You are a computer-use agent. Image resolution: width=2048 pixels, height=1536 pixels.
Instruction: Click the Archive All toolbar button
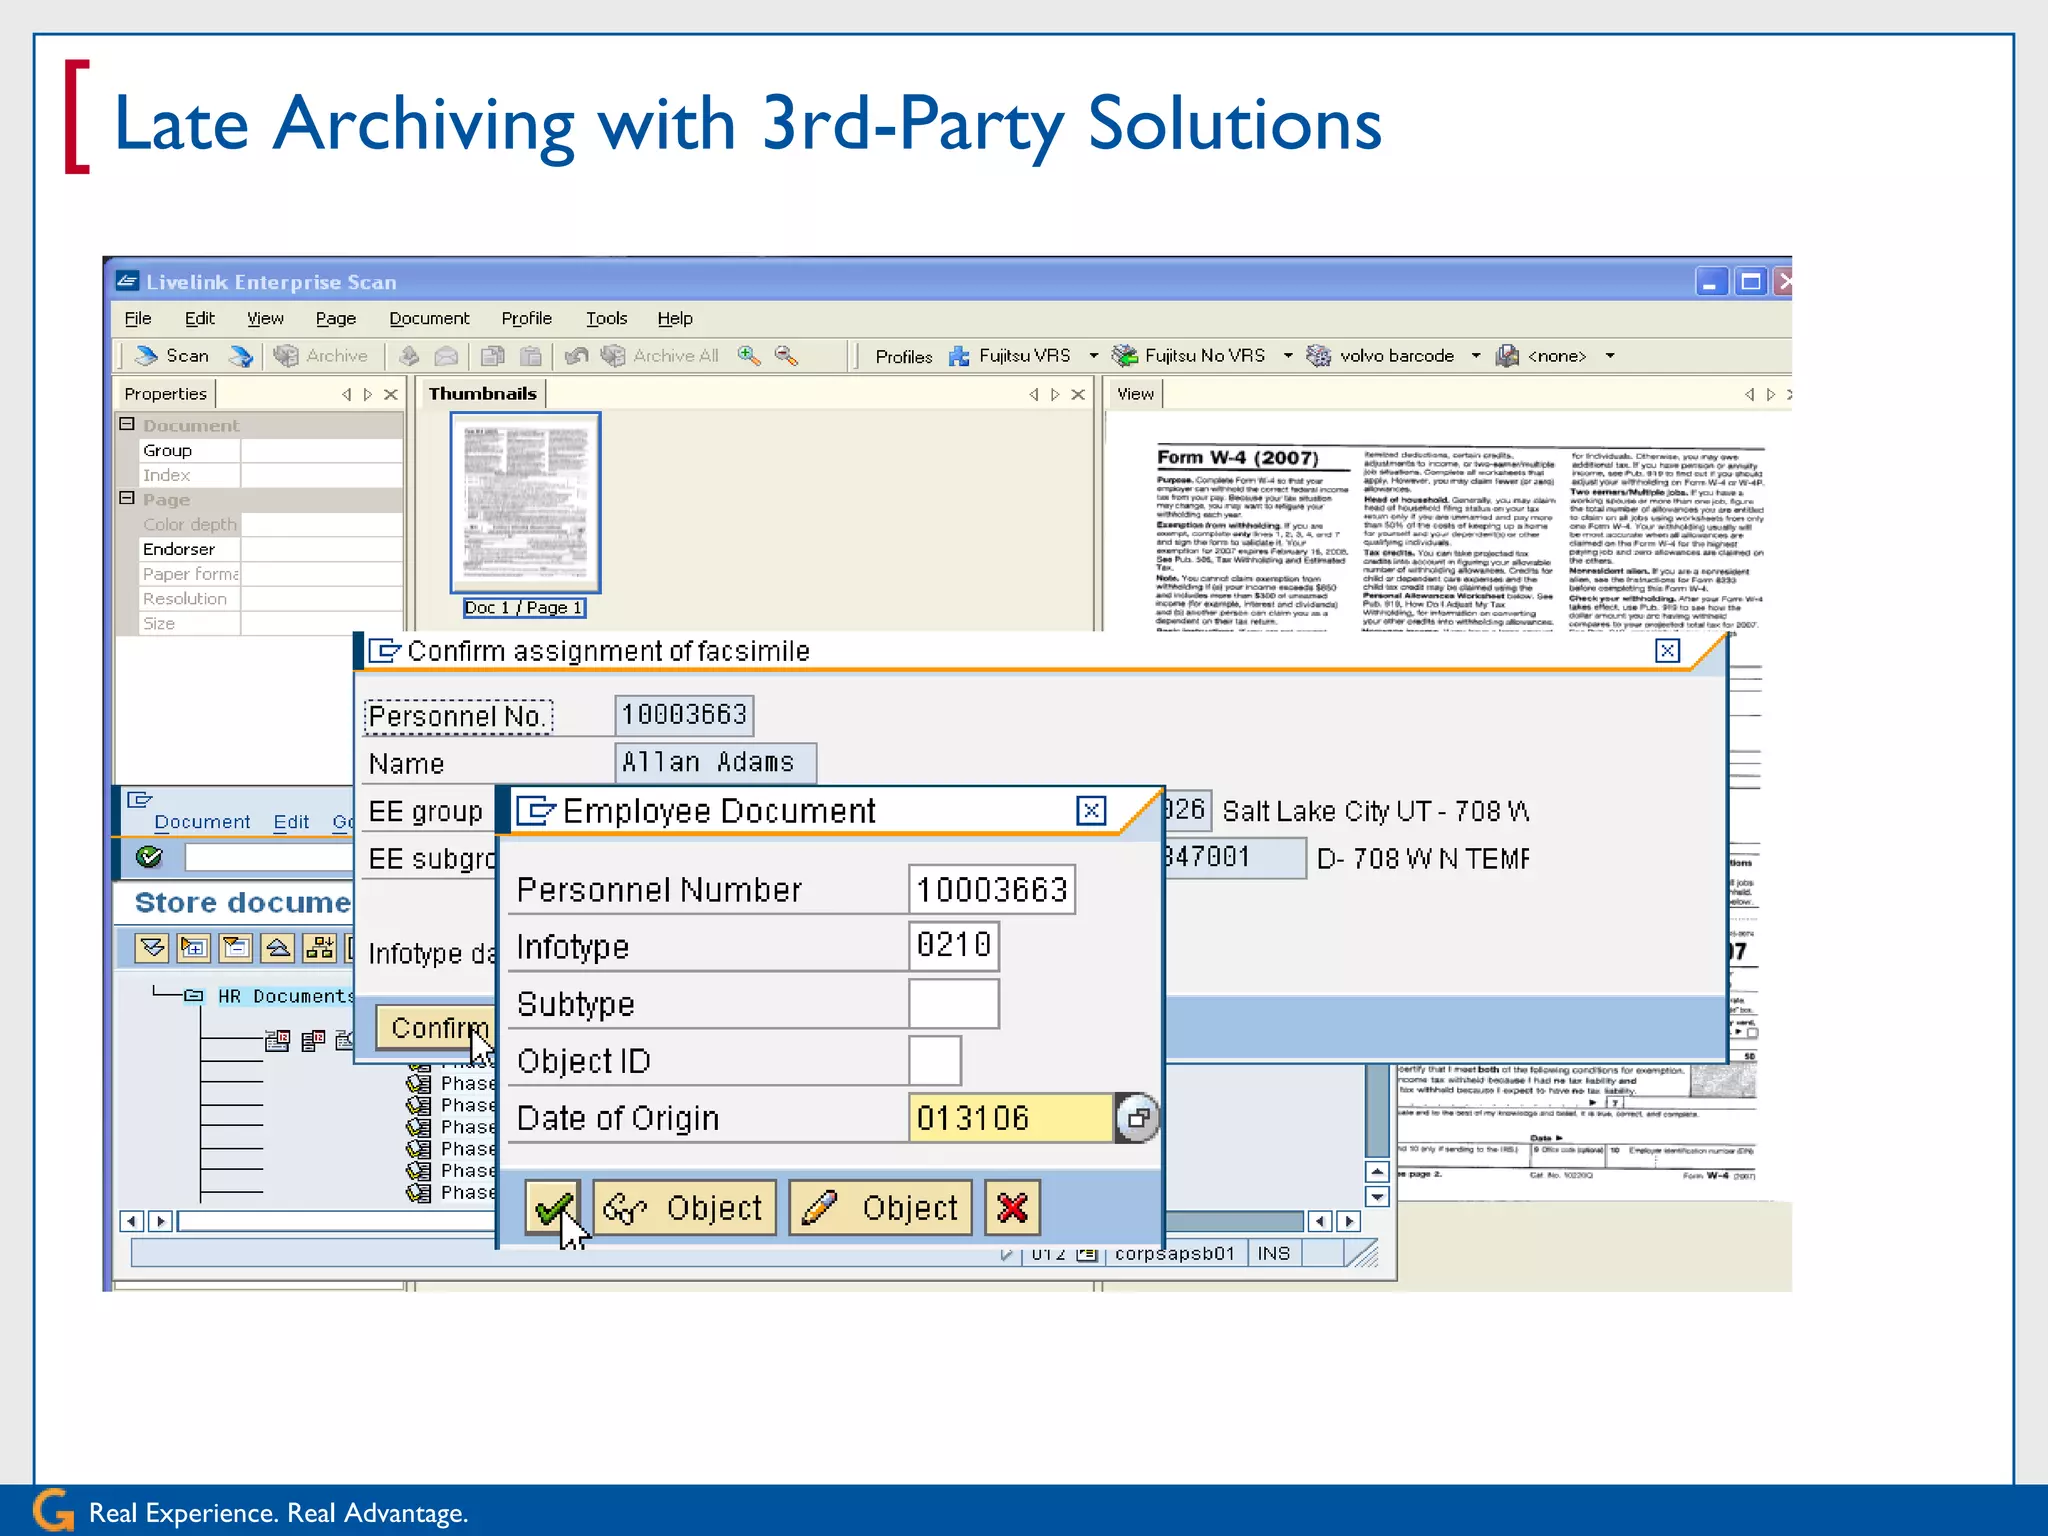tap(660, 356)
